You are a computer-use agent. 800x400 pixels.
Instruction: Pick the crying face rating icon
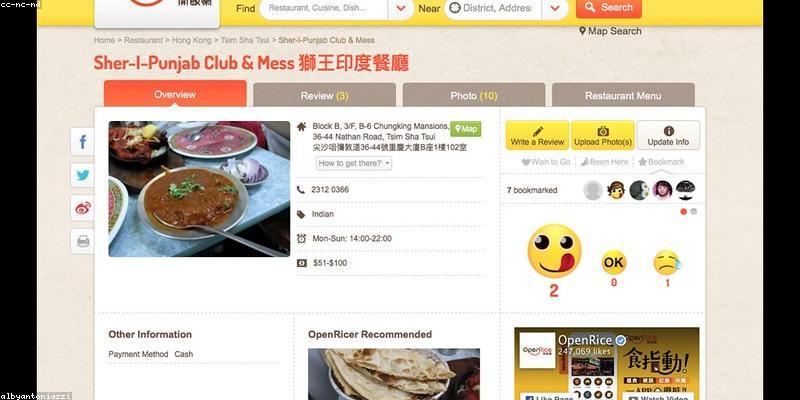667,262
